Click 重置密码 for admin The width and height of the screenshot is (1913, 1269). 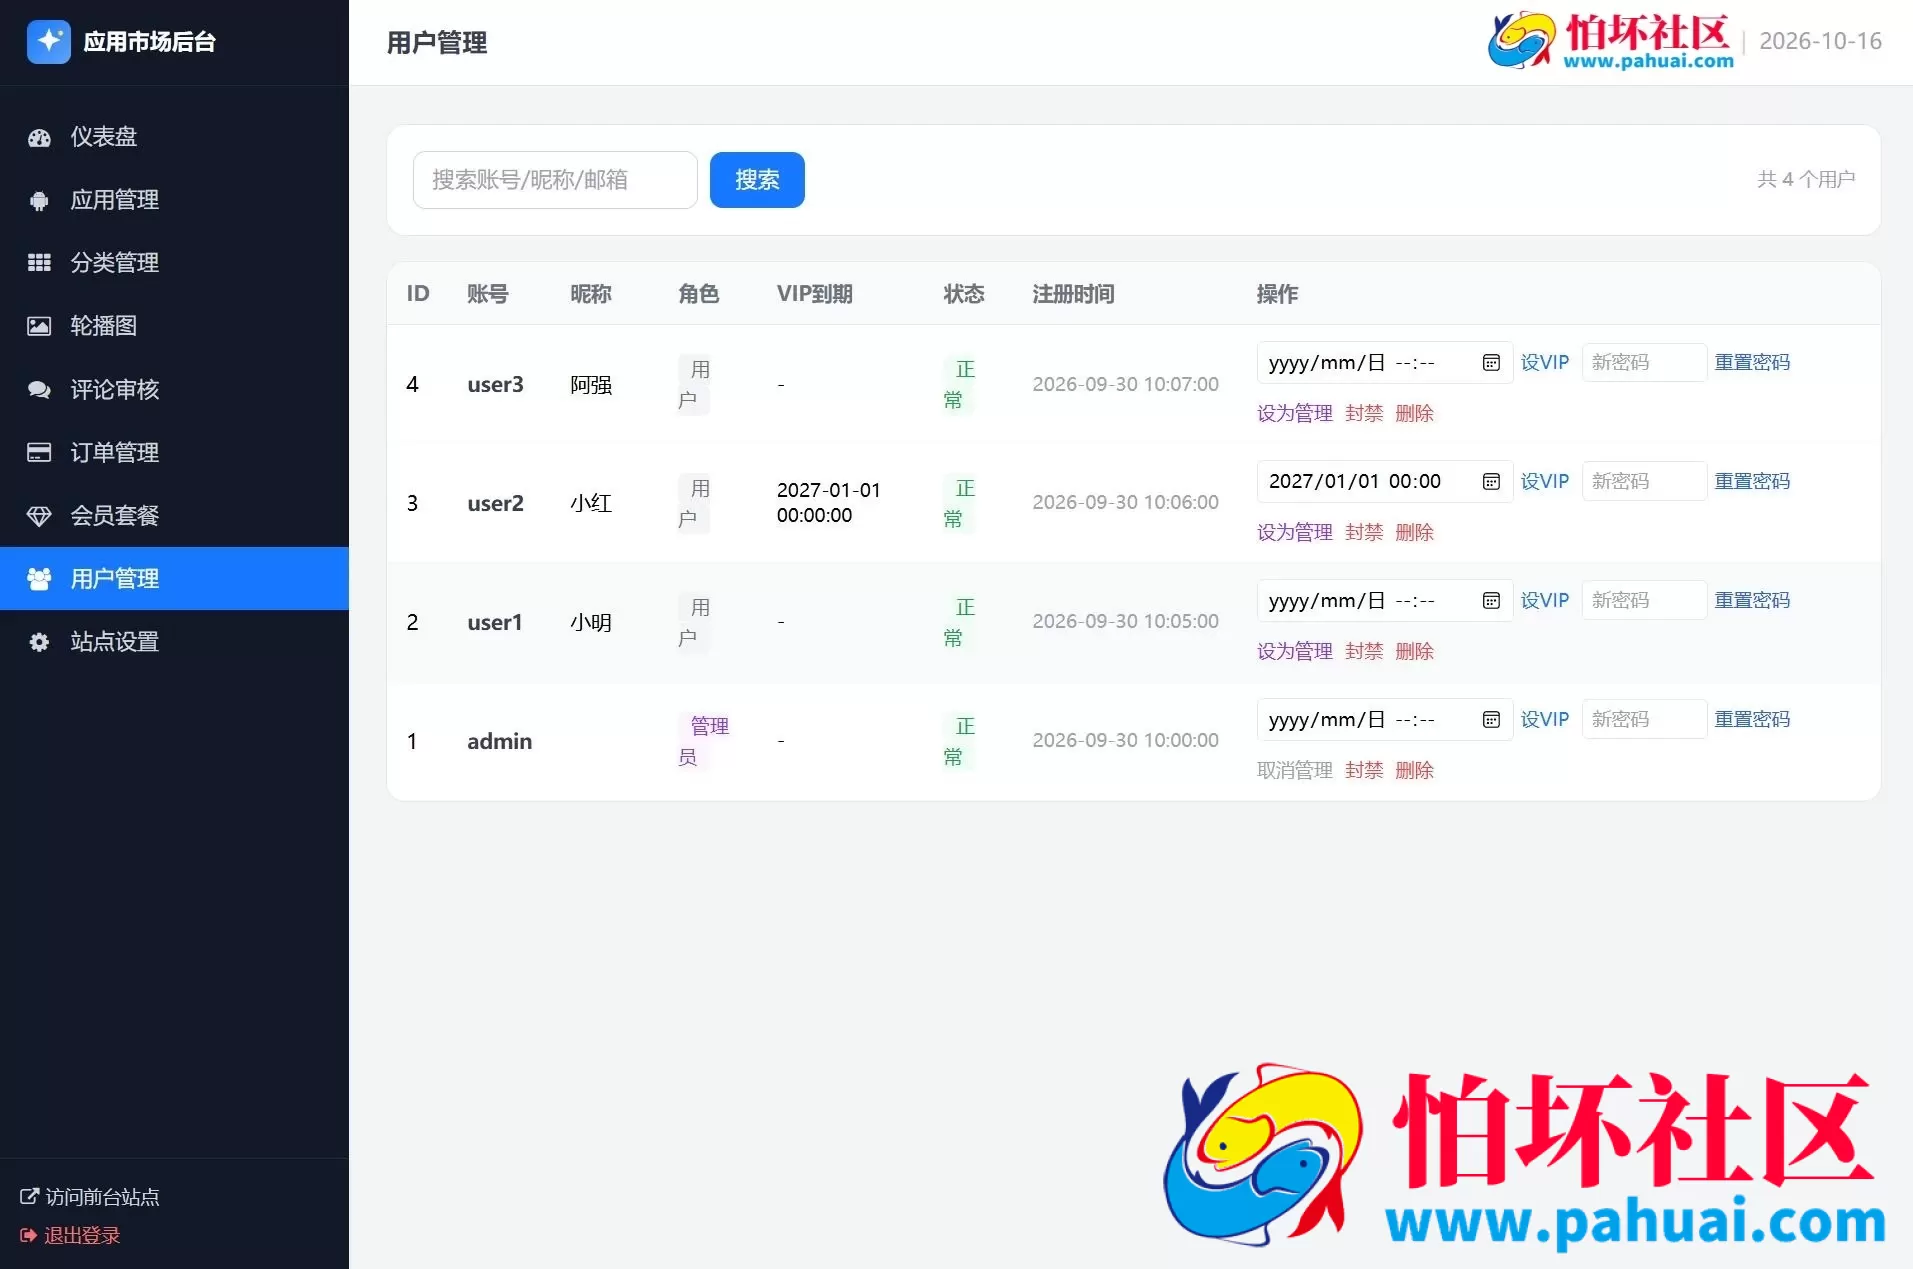tap(1752, 720)
